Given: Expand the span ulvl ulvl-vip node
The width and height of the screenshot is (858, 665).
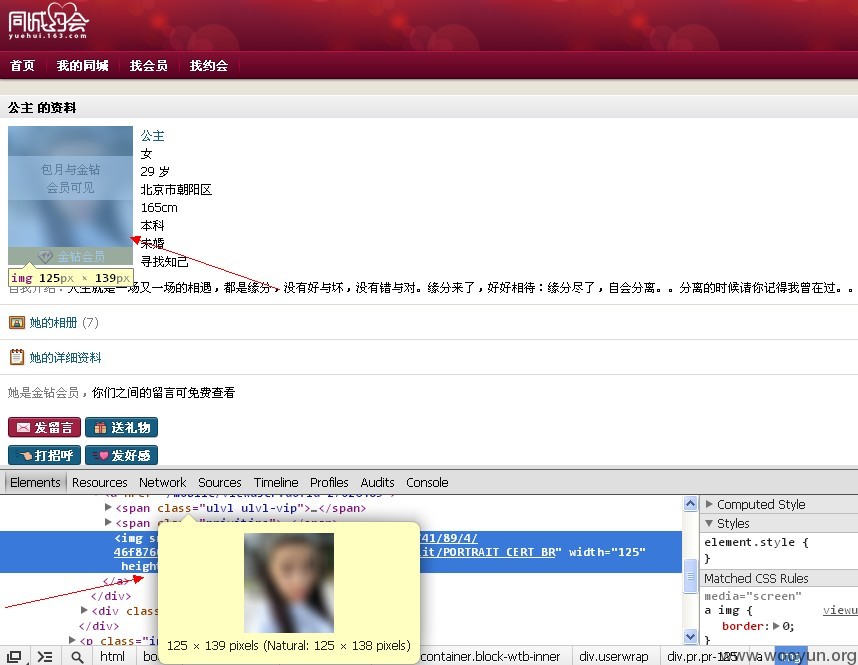Looking at the screenshot, I should 108,507.
